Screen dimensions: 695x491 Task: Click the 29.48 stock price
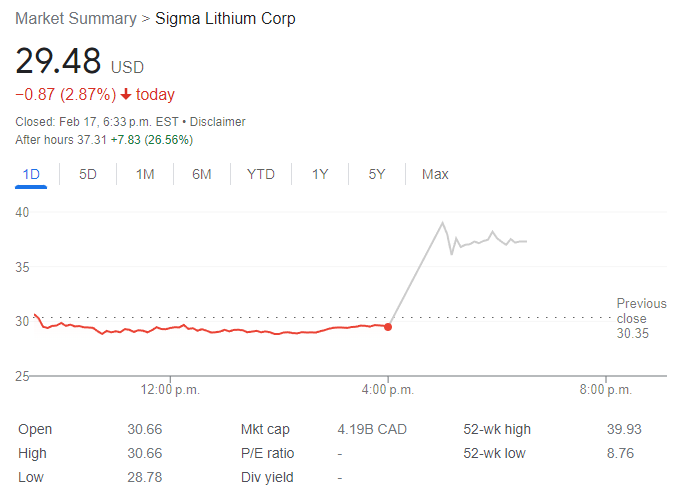(x=58, y=61)
